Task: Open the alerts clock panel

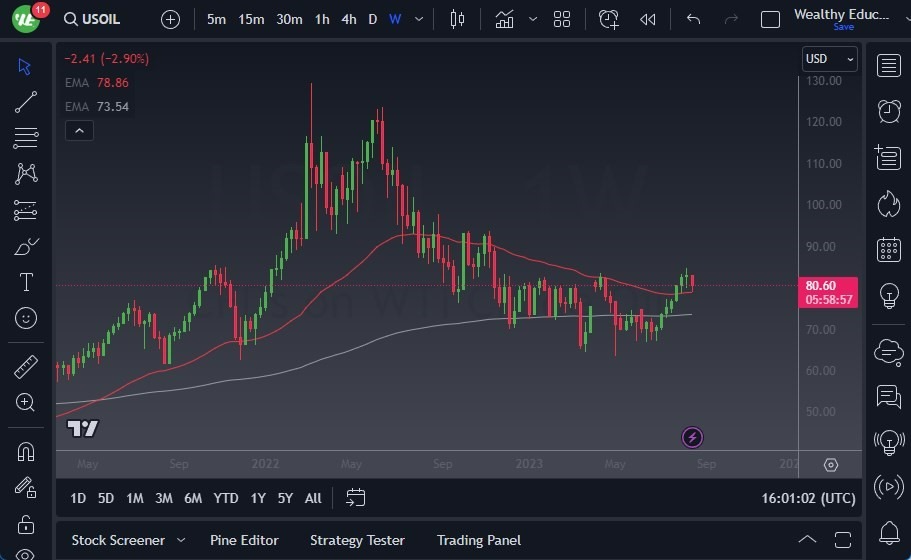Action: click(889, 112)
